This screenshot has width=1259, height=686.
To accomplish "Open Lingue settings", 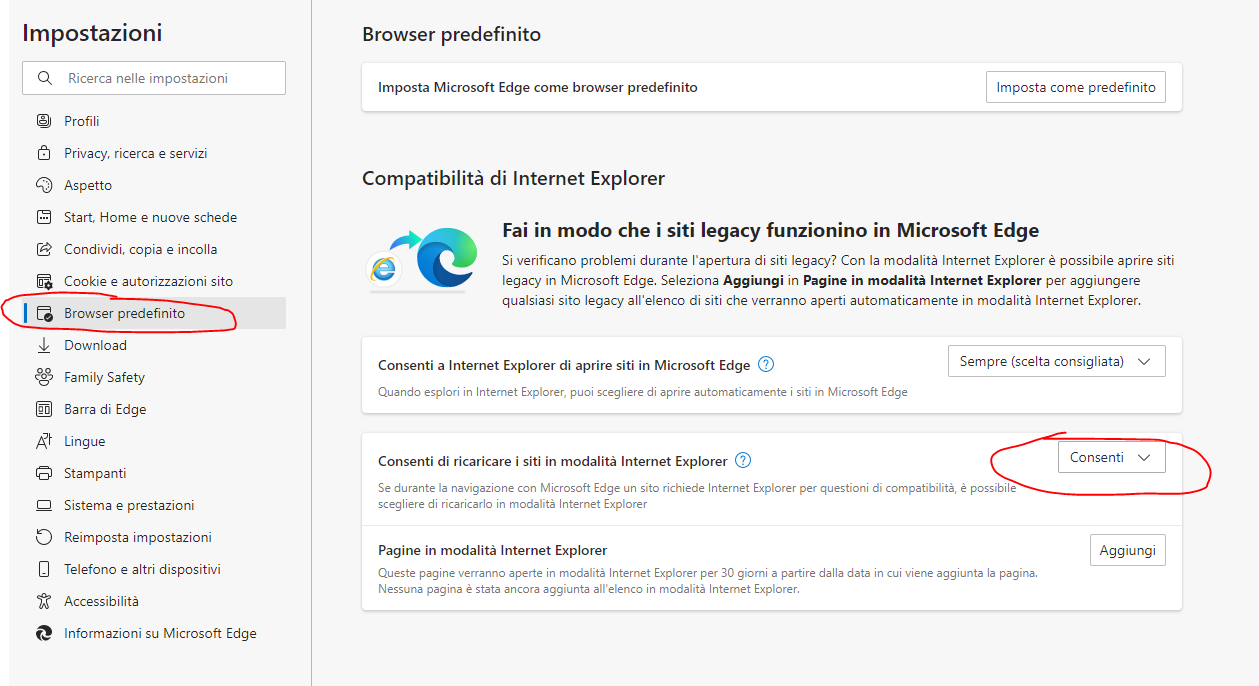I will [x=154, y=441].
